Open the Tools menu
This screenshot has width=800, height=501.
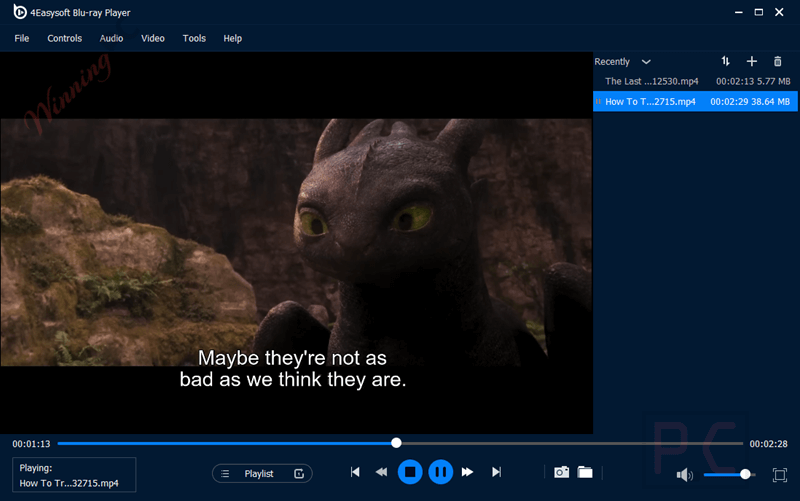click(x=194, y=38)
